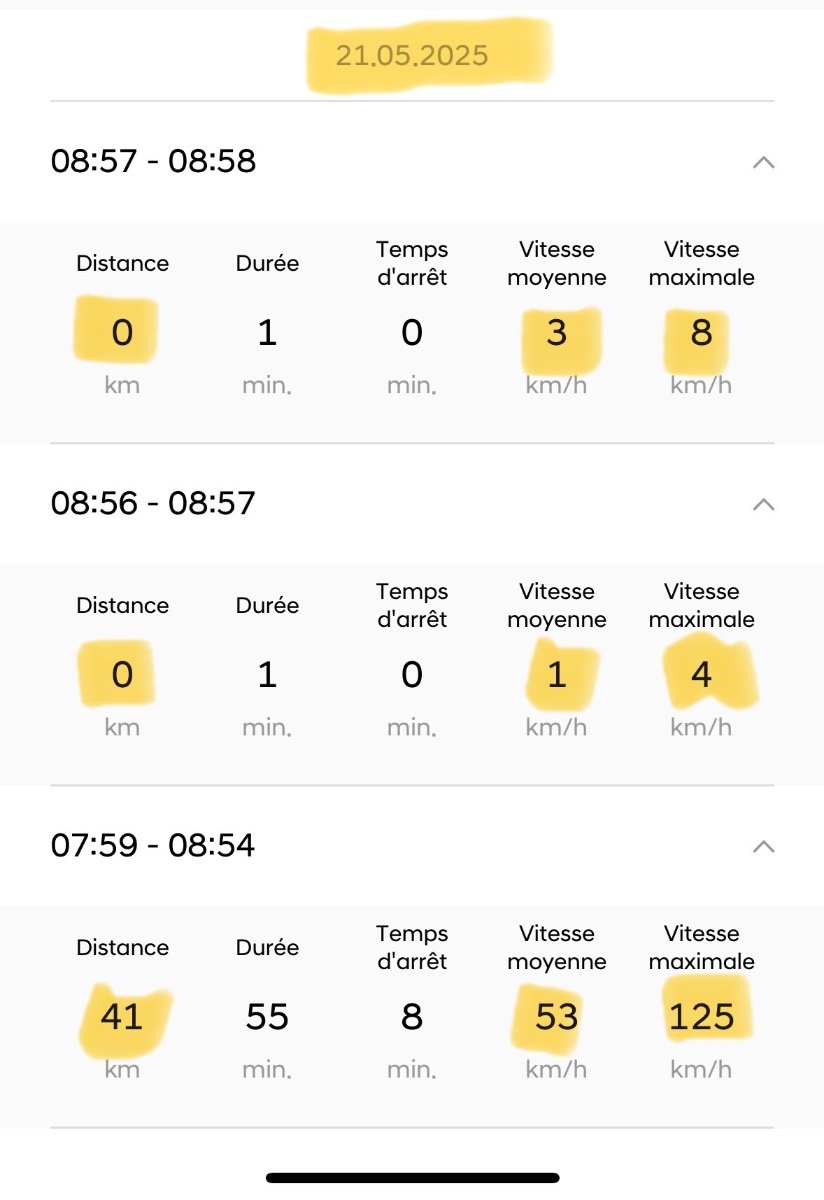824x1200 pixels.
Task: Collapse the 08:56 - 08:57 trip chevron
Action: [763, 503]
